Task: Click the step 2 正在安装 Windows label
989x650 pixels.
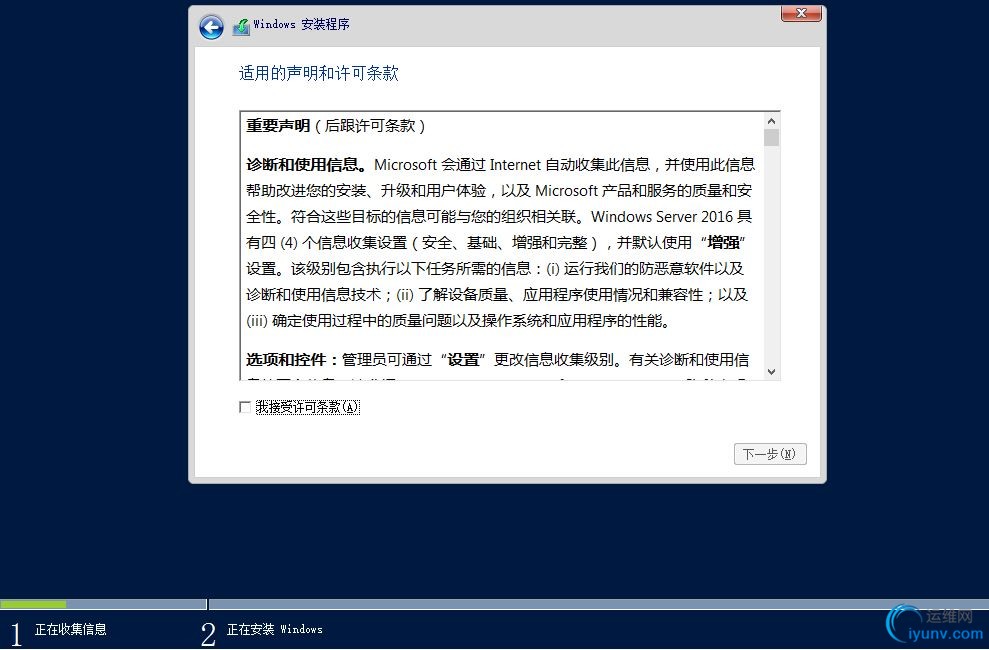Action: coord(274,629)
